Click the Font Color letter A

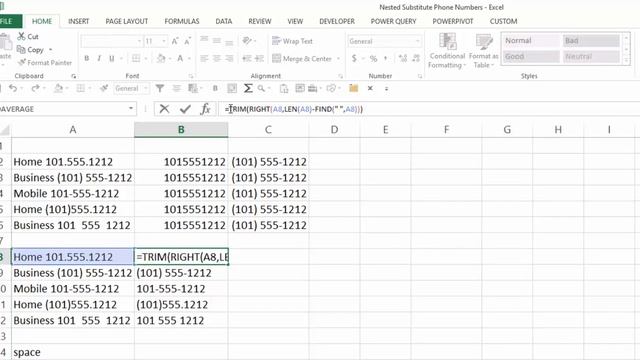click(x=180, y=58)
